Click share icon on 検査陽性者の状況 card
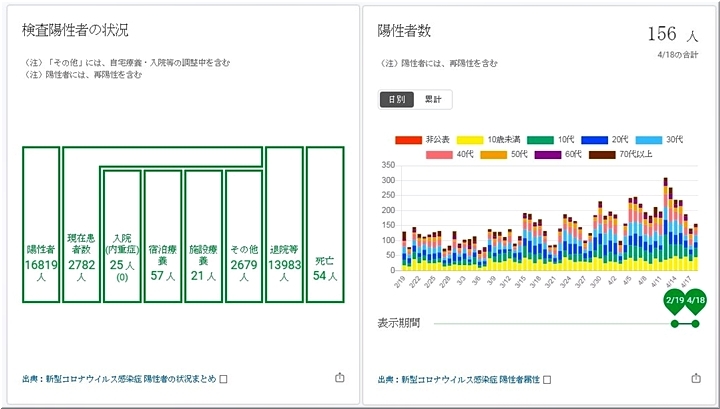 339,378
